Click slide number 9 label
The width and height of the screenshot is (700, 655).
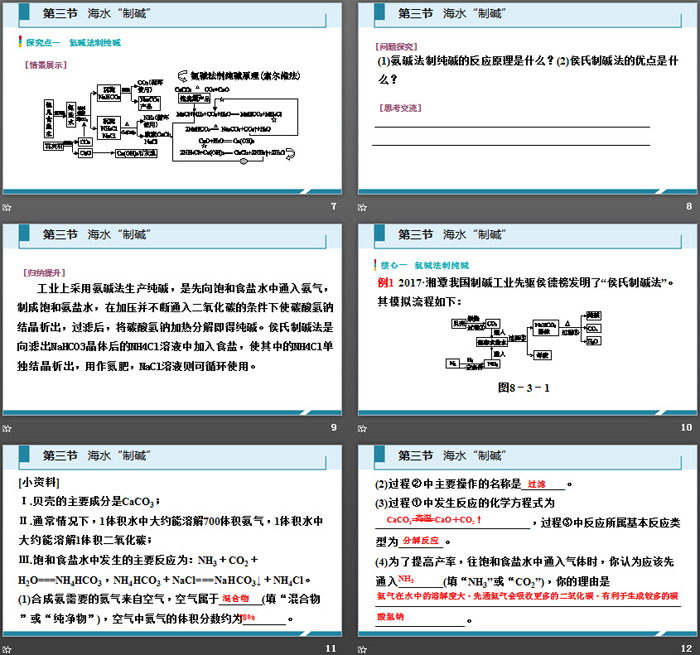tap(333, 427)
